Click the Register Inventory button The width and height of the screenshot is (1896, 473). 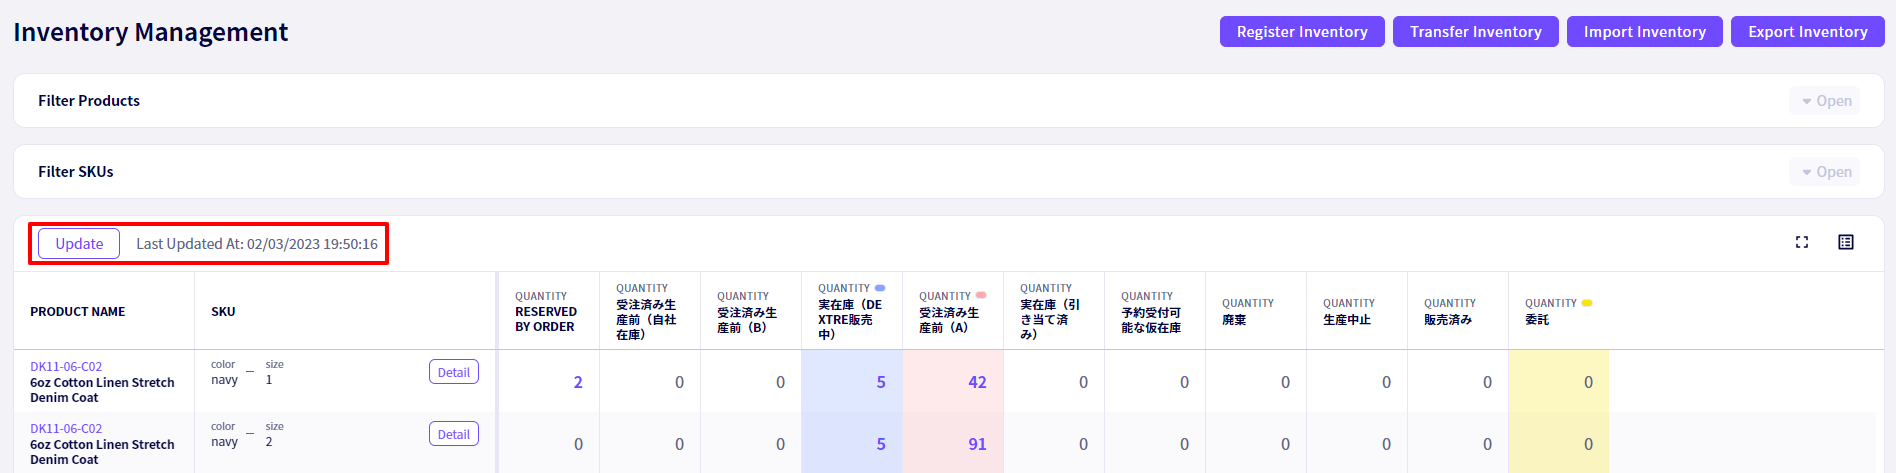point(1302,31)
